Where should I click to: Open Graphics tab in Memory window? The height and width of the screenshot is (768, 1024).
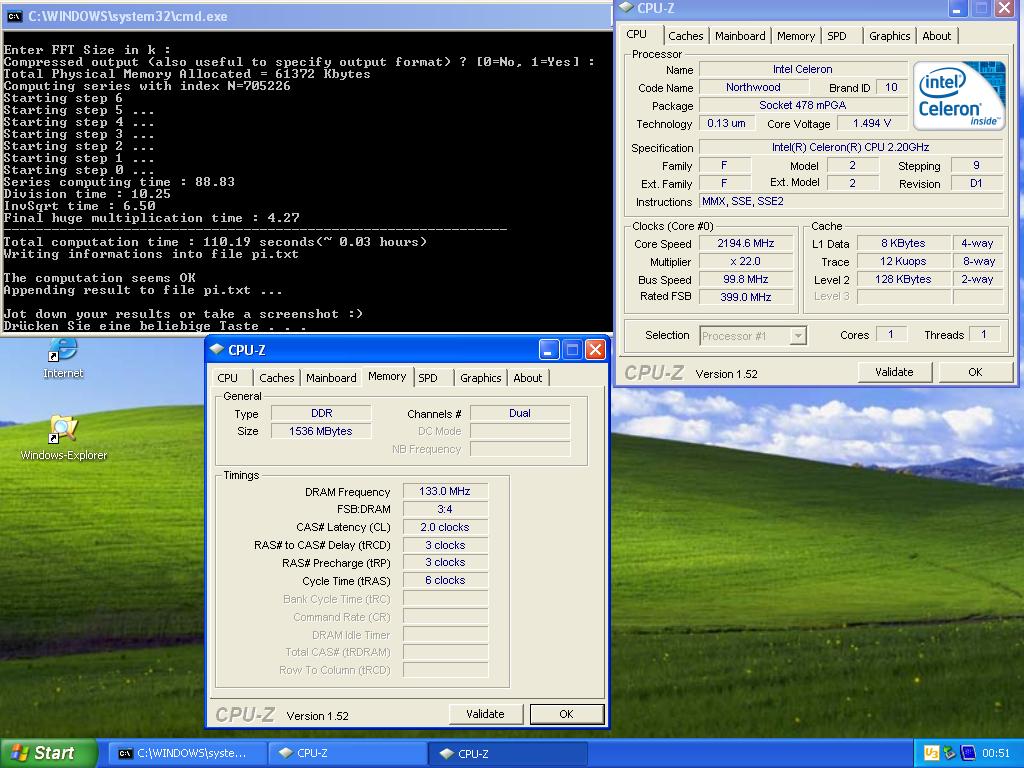pyautogui.click(x=481, y=377)
